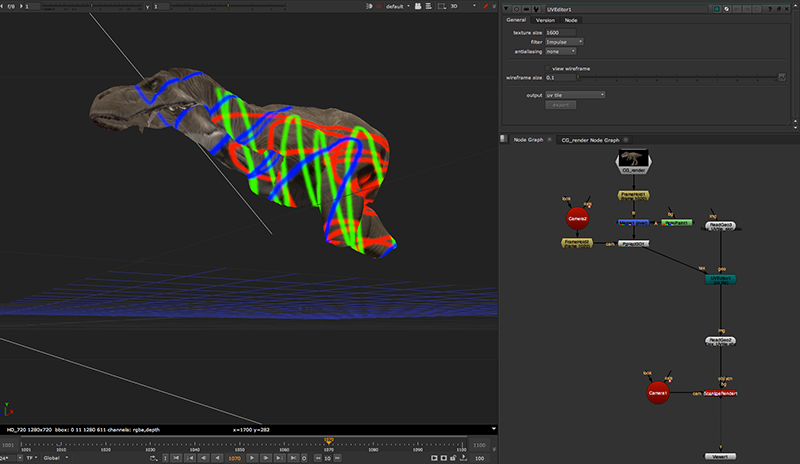Click the red Camera2 node
Viewport: 800px width, 464px height.
click(578, 217)
